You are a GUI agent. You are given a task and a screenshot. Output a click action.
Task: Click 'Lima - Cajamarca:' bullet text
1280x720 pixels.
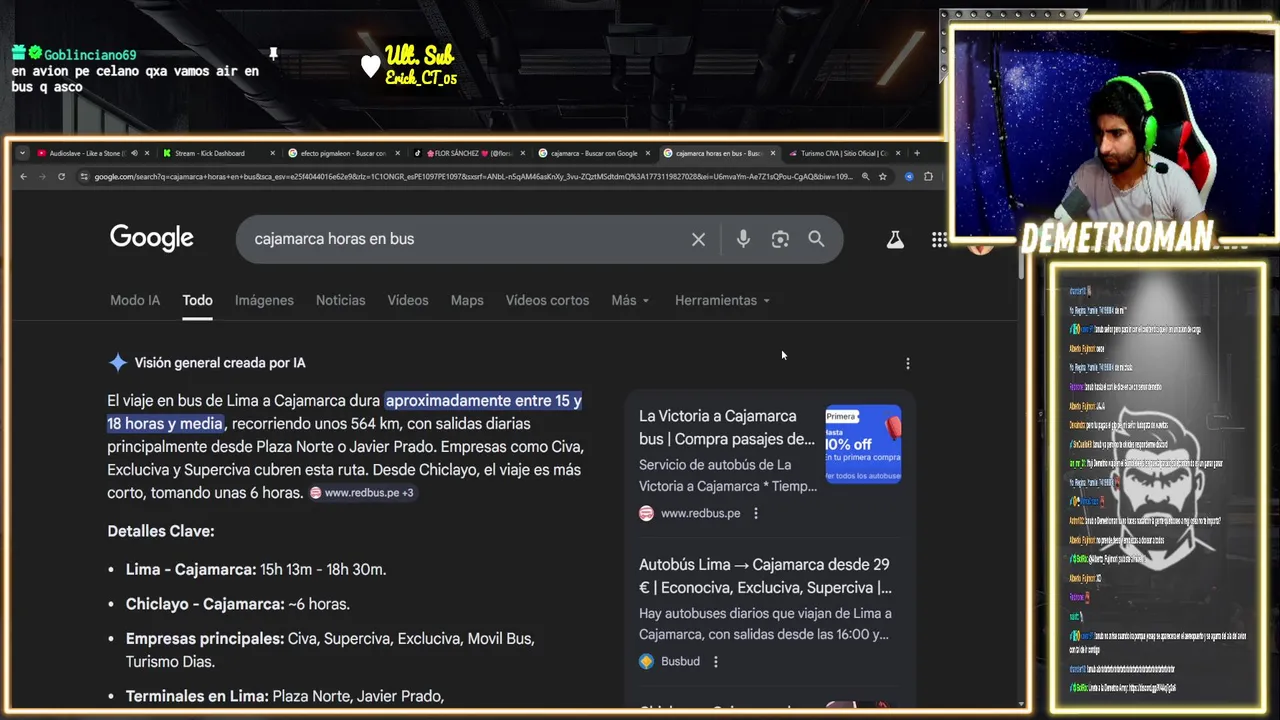click(x=191, y=569)
